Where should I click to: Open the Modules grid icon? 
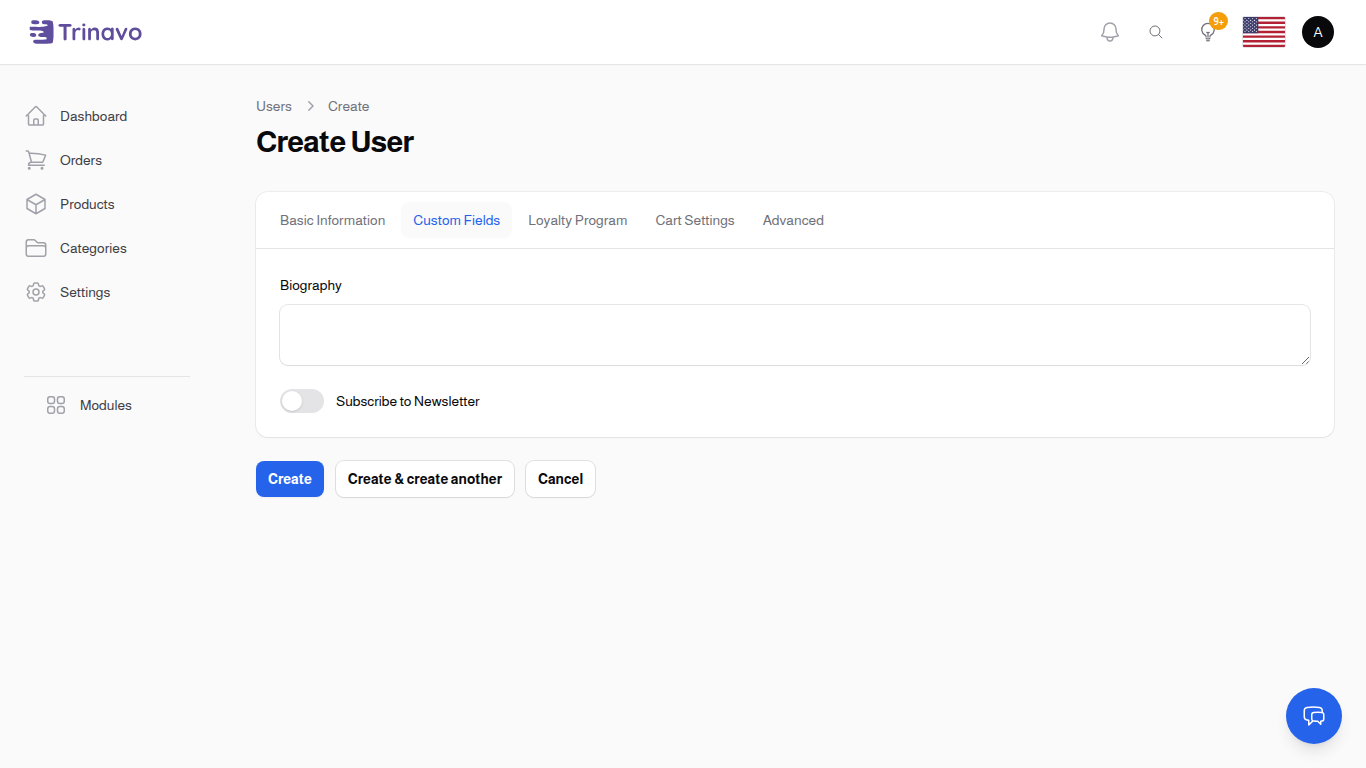point(55,405)
